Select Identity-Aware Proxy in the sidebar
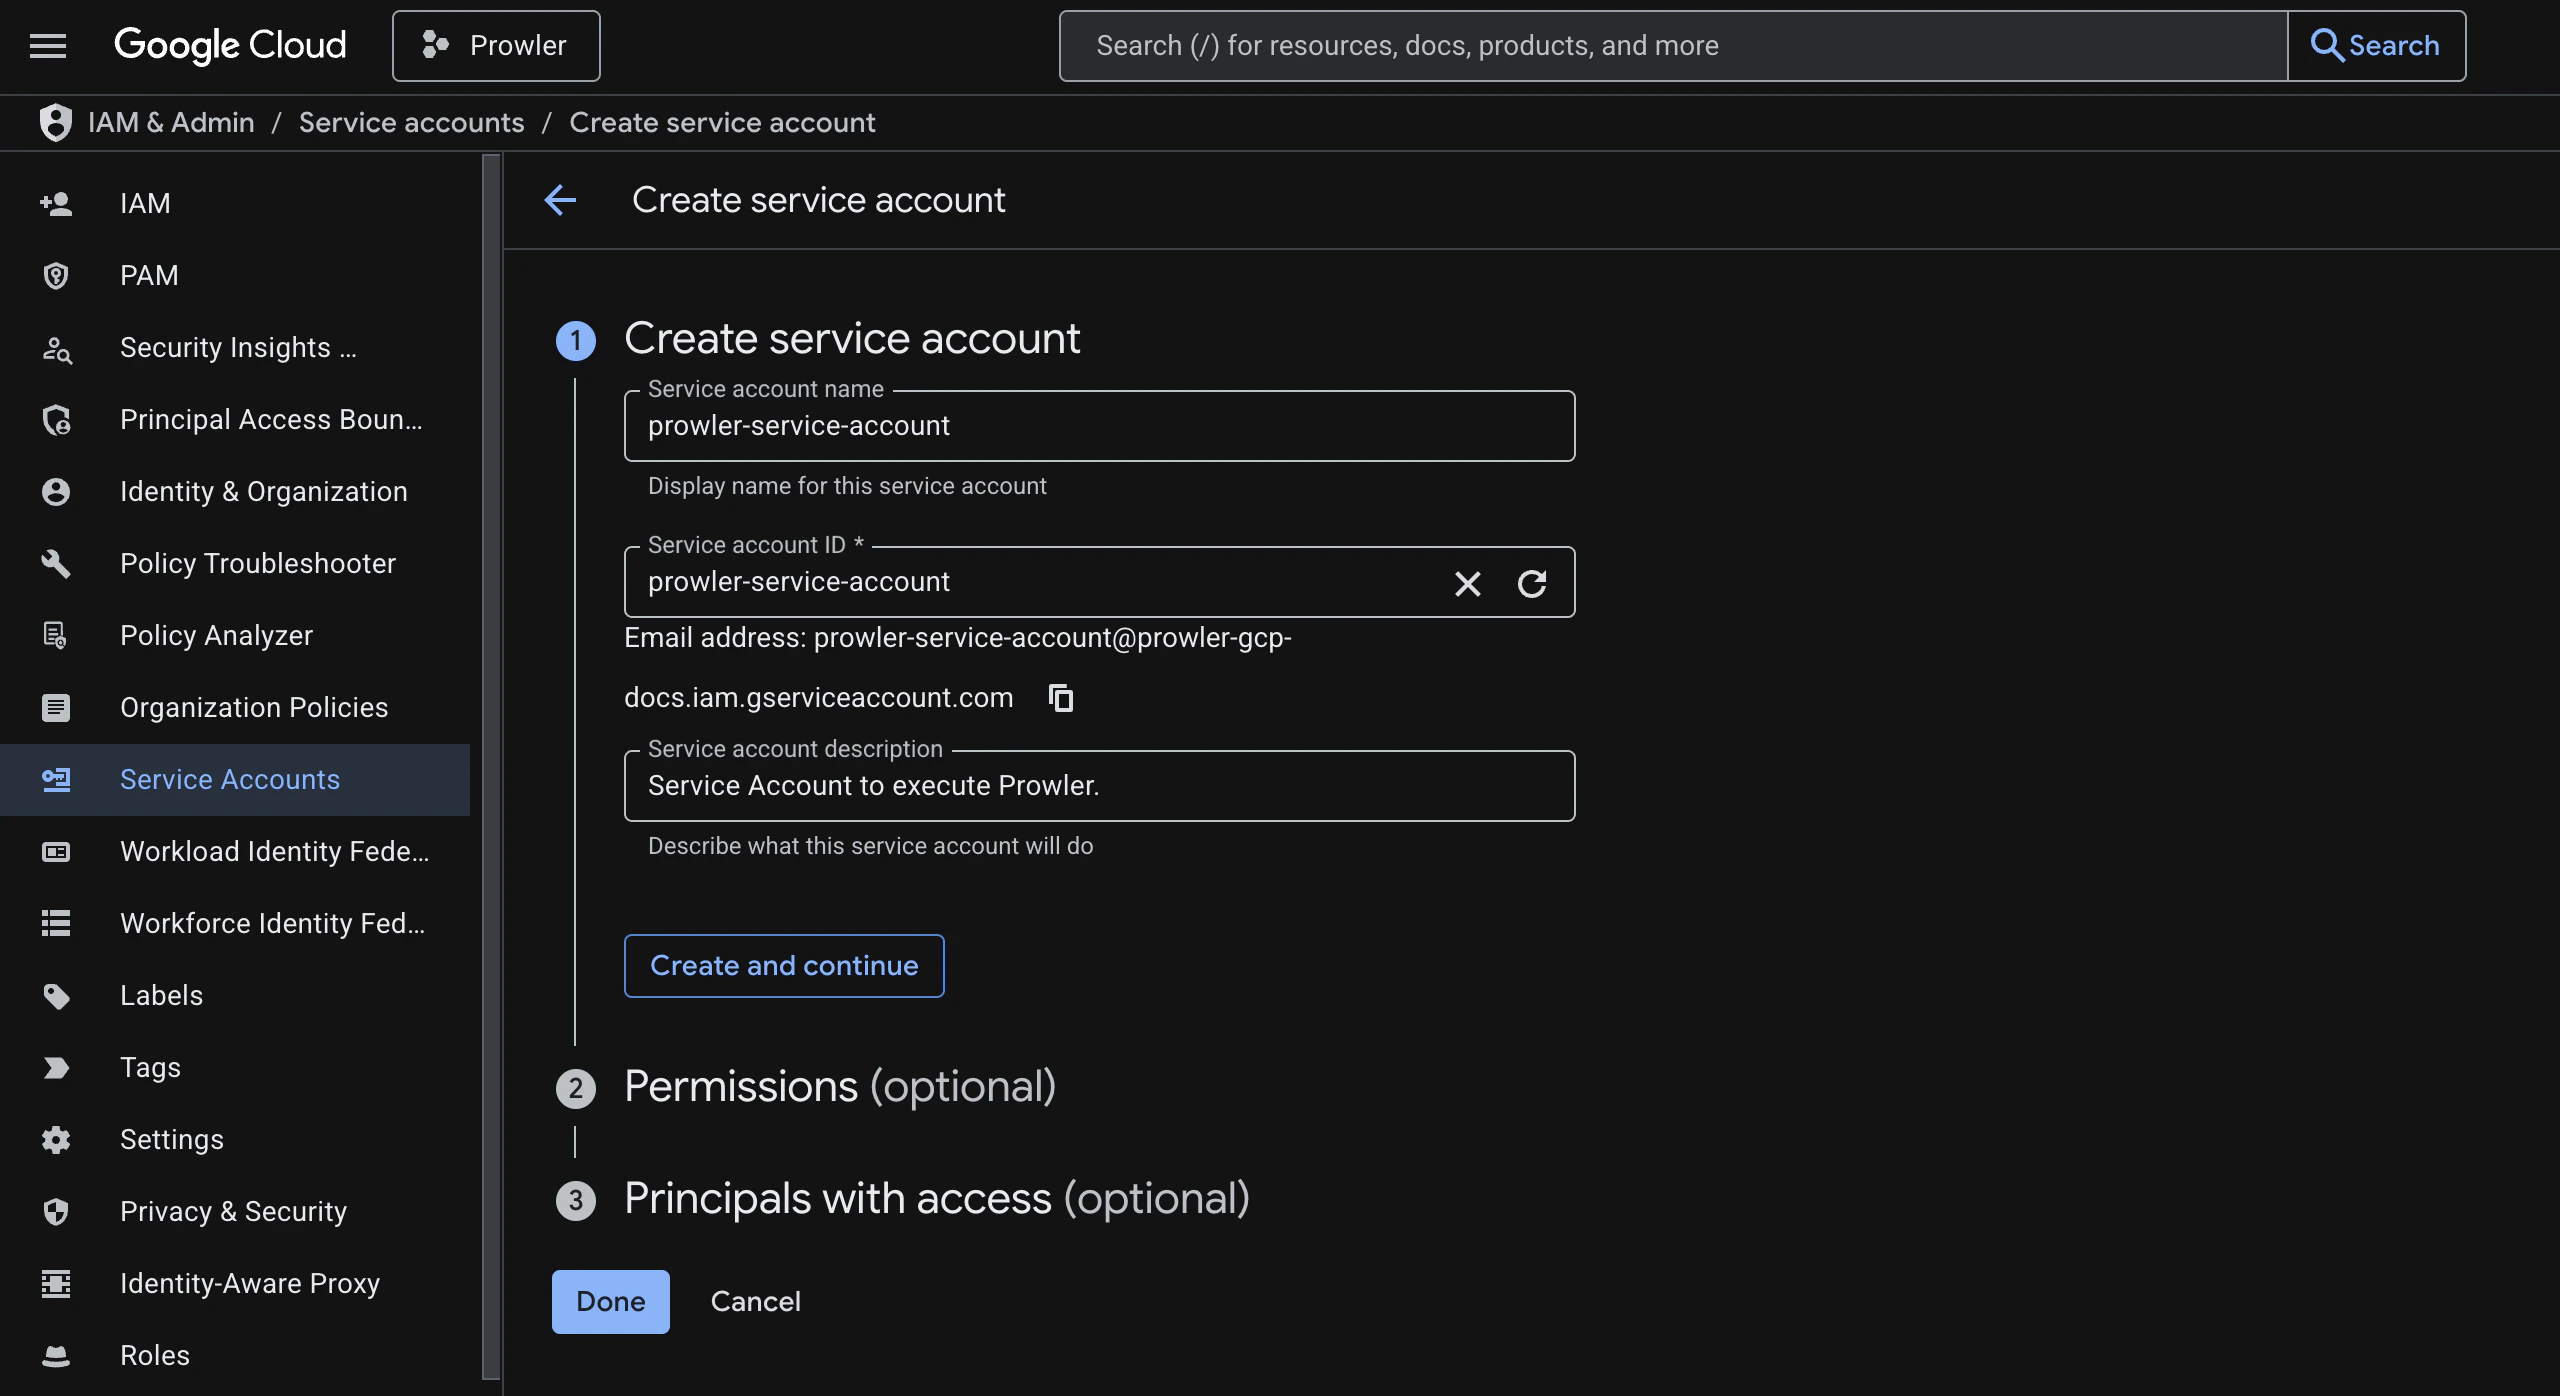Screen dimensions: 2560x1396 pos(249,1283)
